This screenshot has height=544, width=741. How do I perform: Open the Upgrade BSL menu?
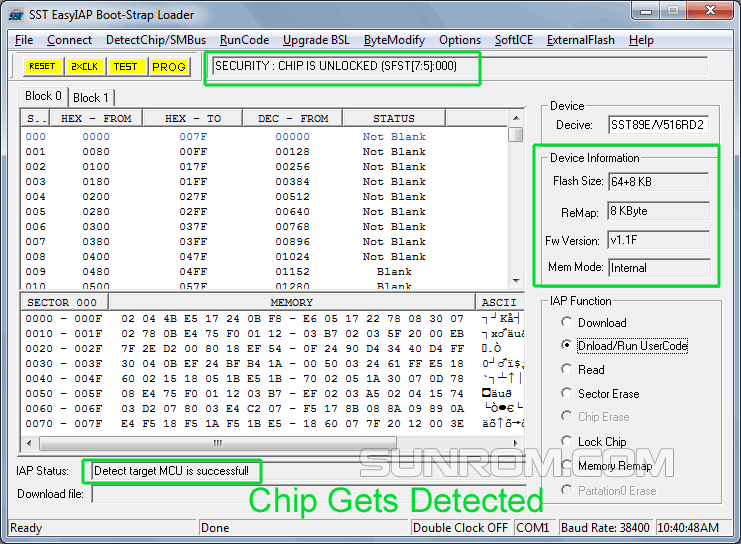point(316,40)
